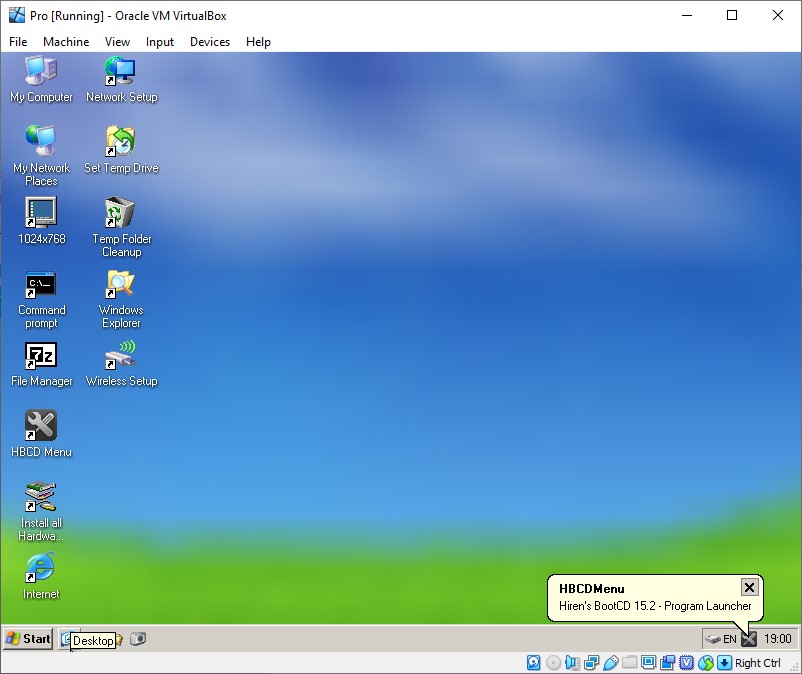Click the HBCDMenu tray icon

[749, 639]
